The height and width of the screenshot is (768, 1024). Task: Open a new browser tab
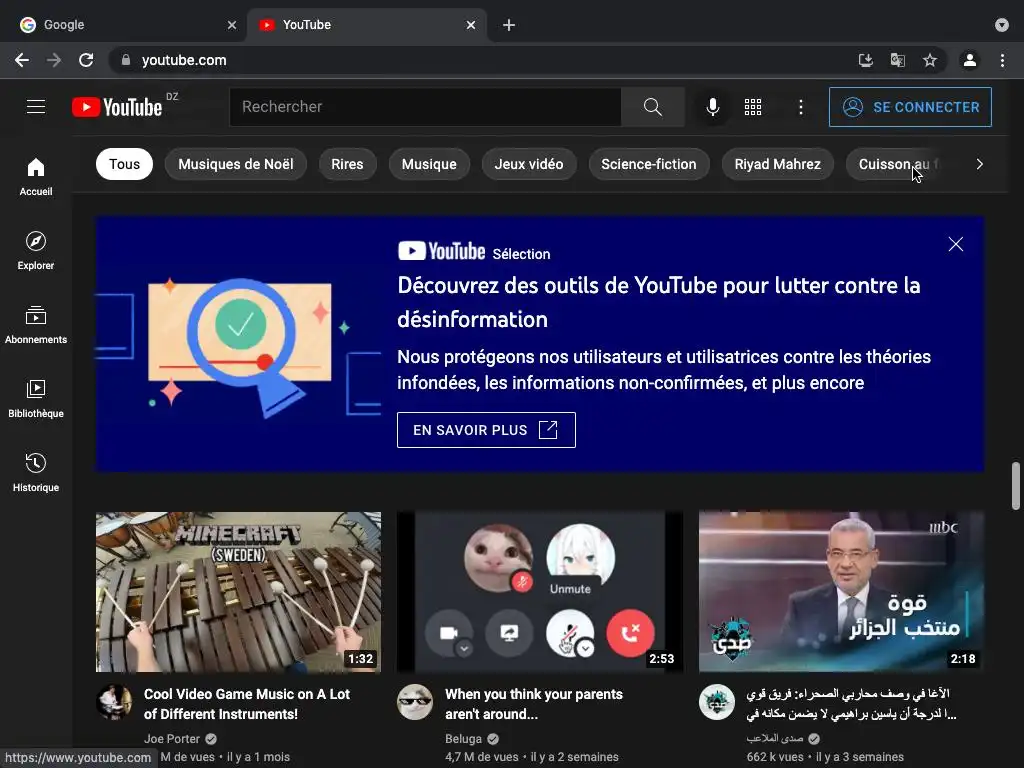click(x=509, y=25)
